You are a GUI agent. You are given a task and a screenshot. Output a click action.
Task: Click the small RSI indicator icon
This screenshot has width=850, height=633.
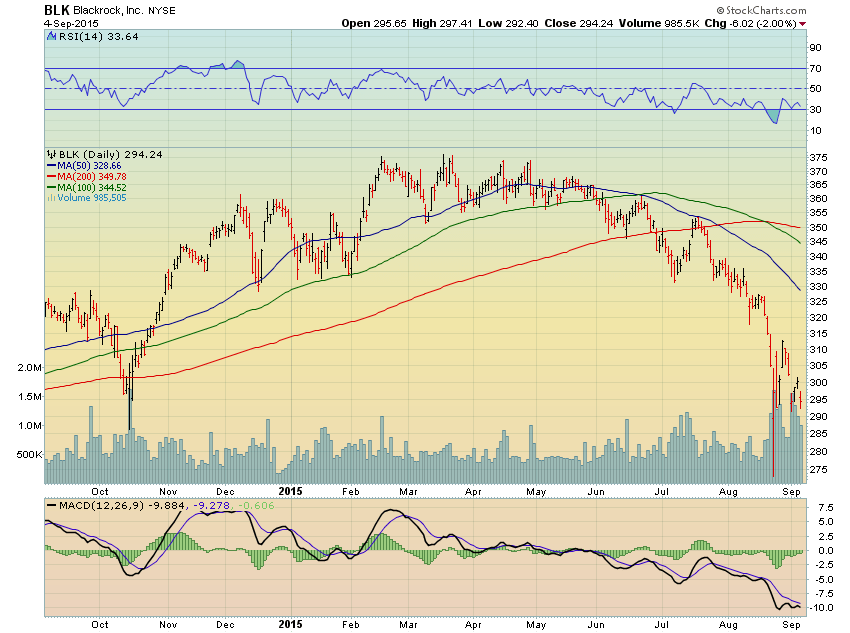click(51, 36)
